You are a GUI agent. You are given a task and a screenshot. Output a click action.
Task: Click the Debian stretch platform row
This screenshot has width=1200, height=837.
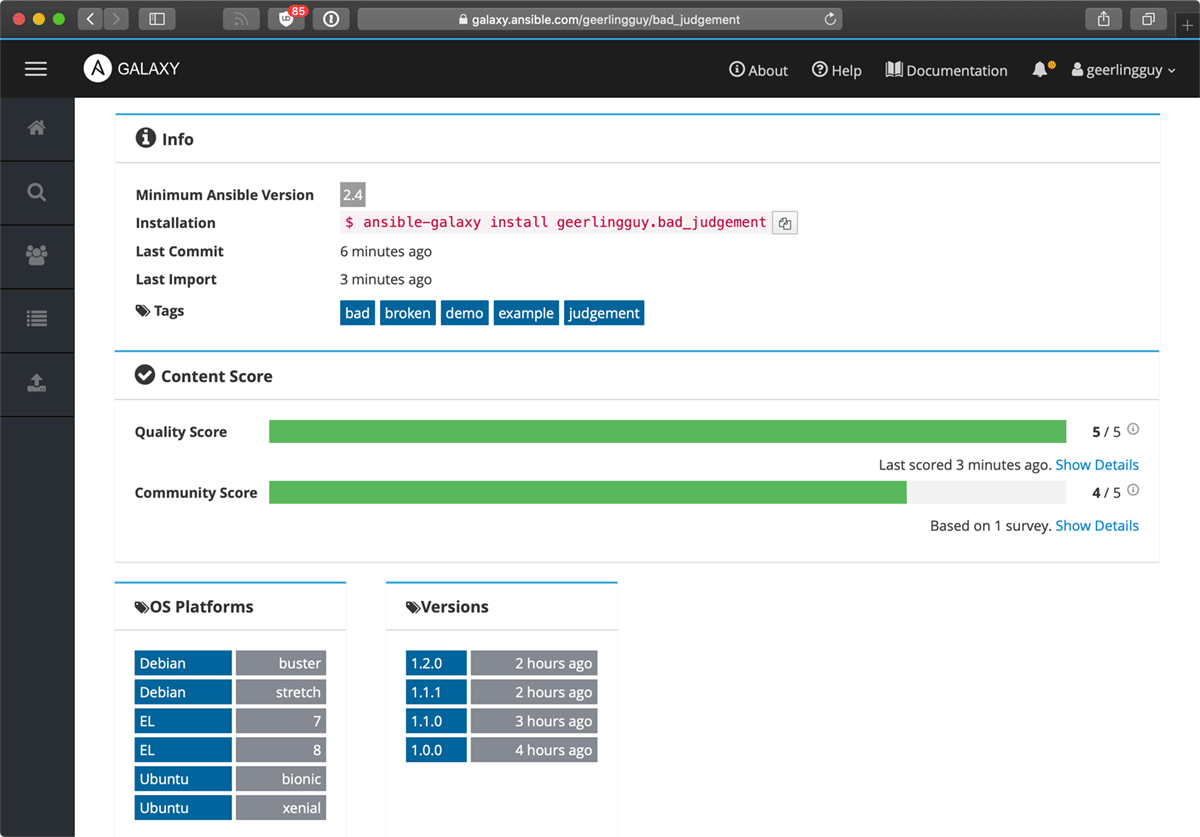[230, 692]
